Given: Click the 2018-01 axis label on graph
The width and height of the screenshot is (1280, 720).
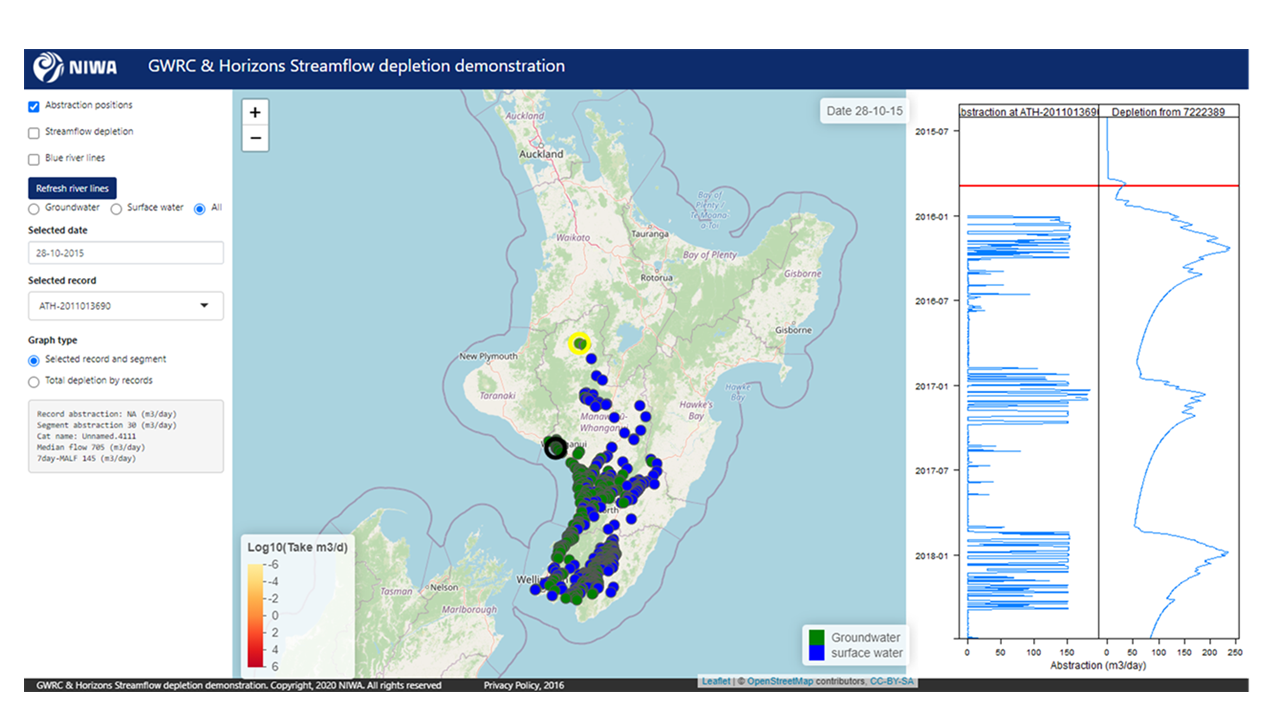Looking at the screenshot, I should [932, 555].
